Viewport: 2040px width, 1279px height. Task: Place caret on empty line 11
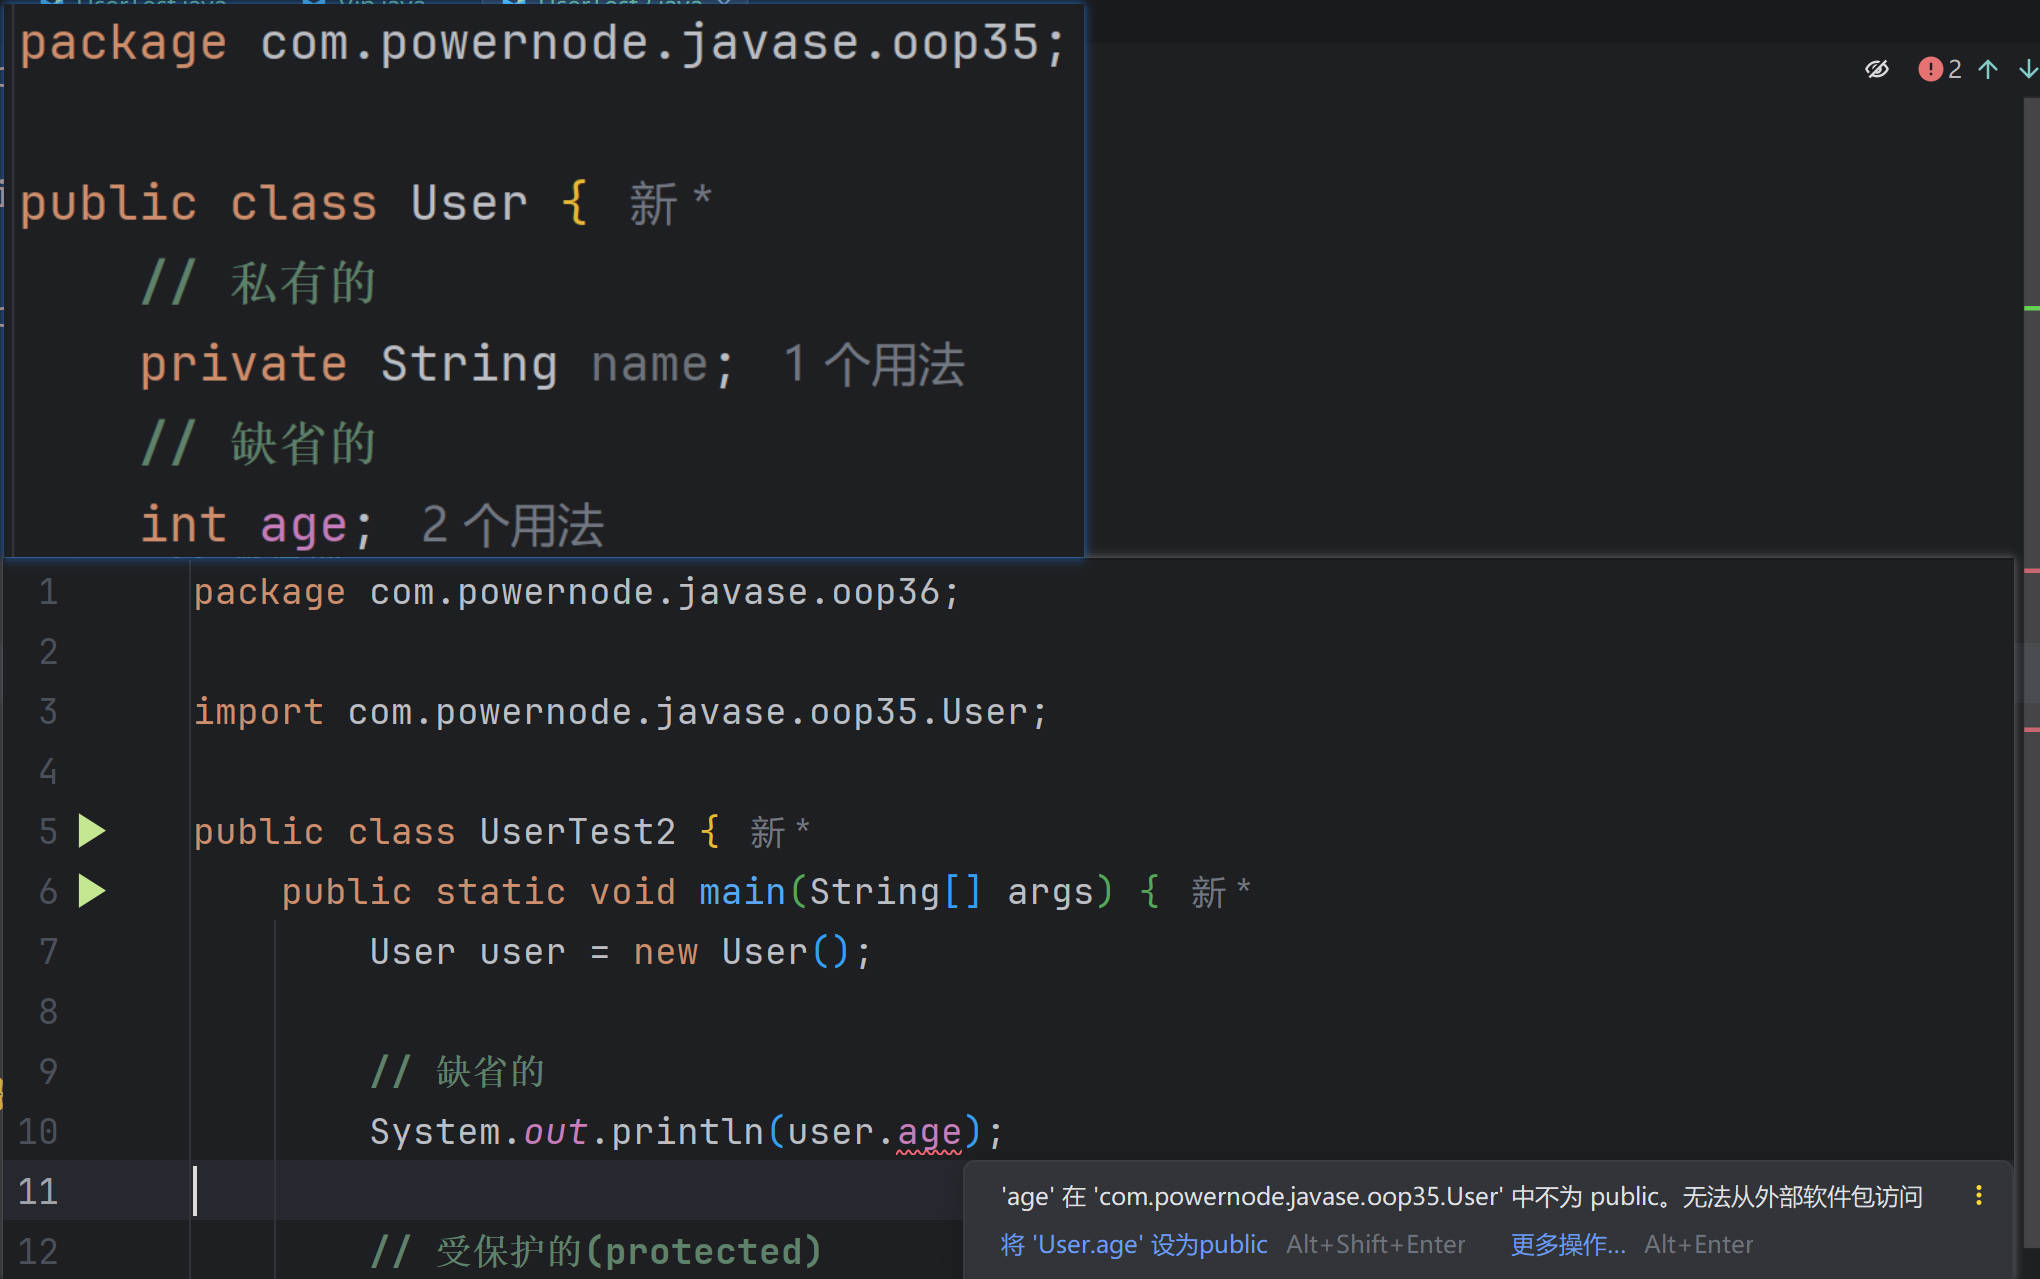[500, 1191]
